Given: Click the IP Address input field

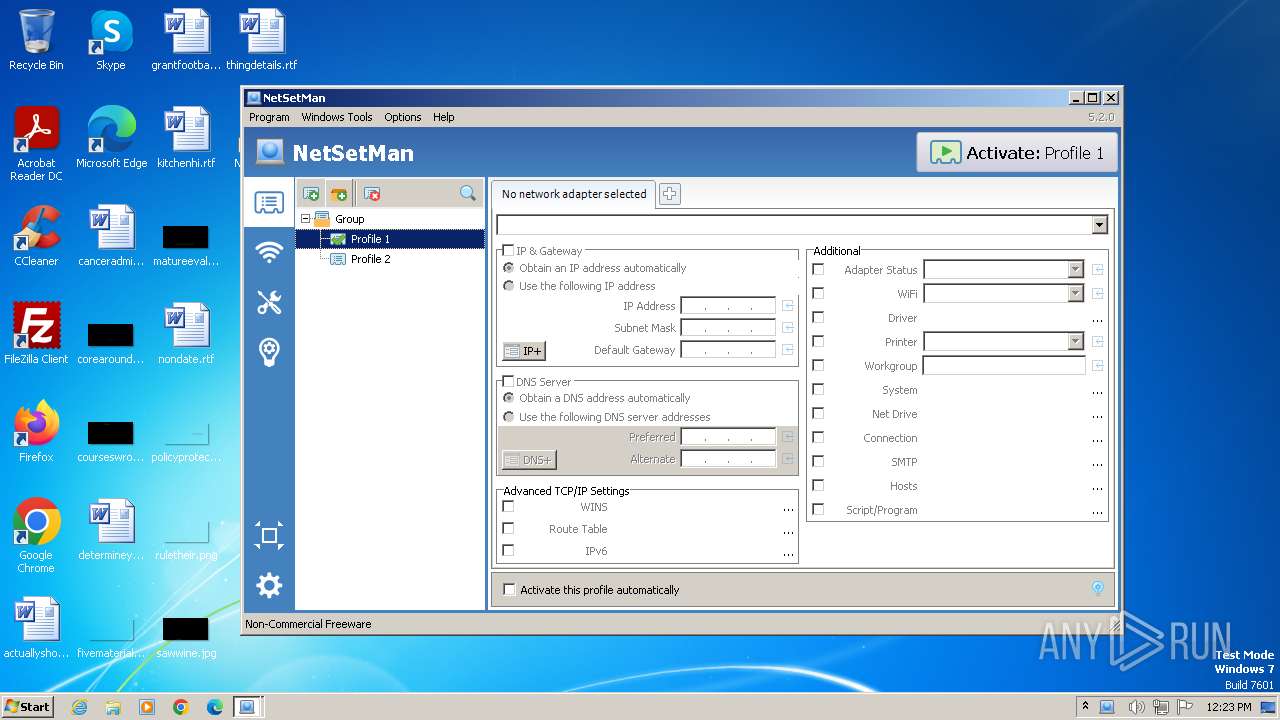Looking at the screenshot, I should pyautogui.click(x=728, y=306).
